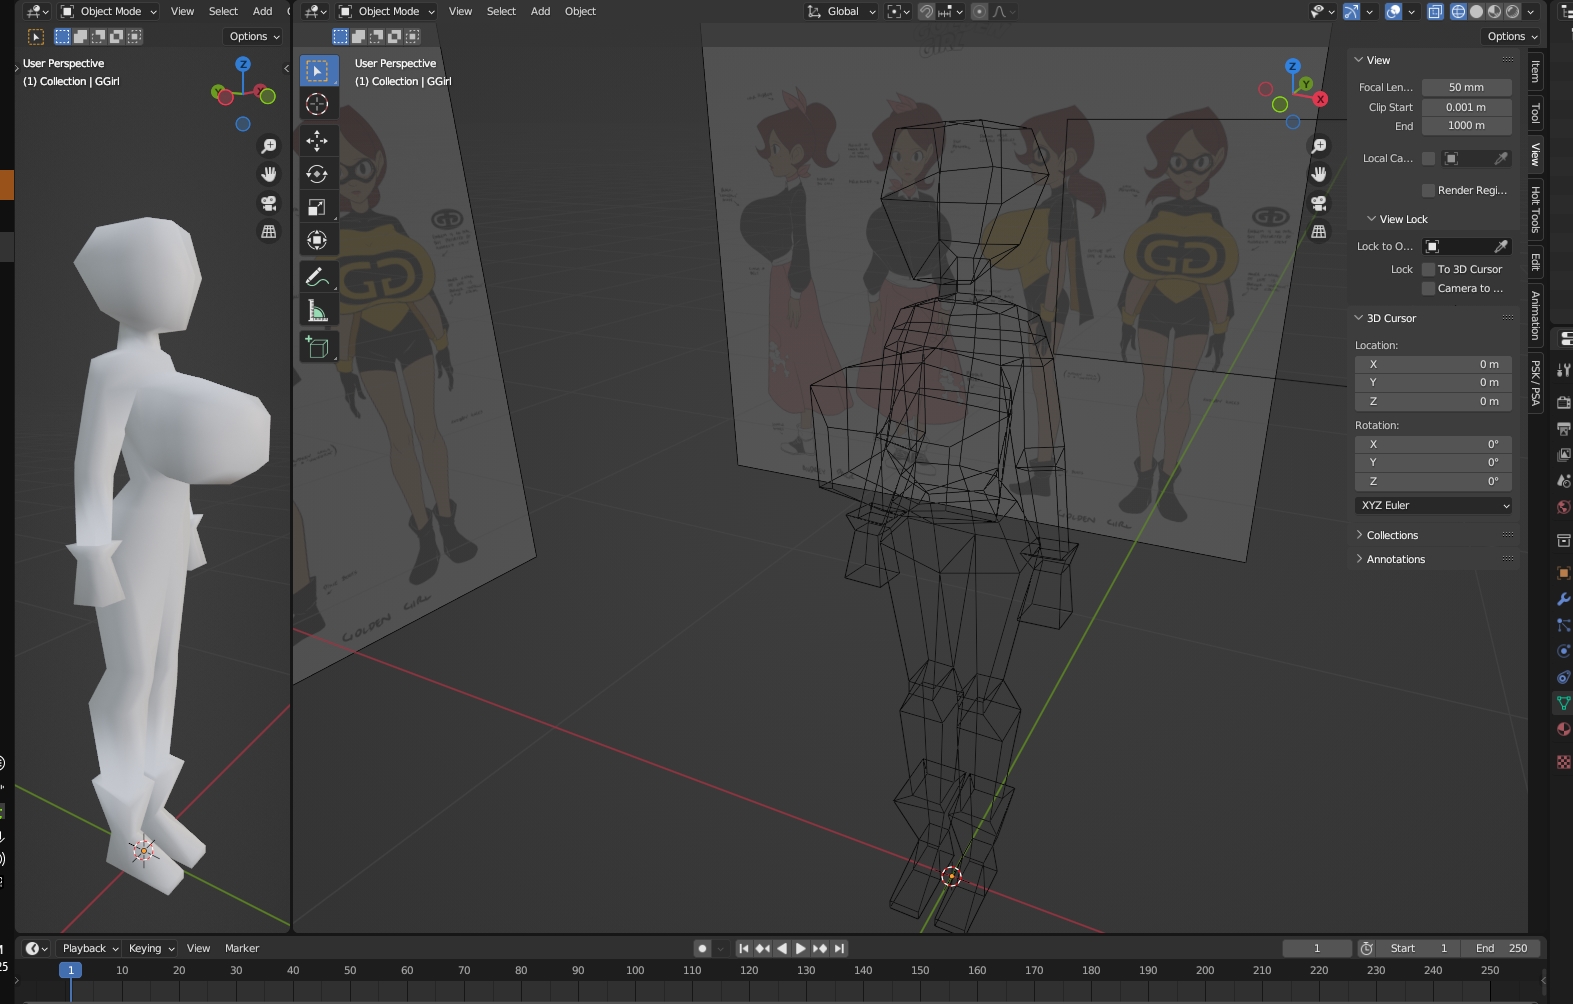Toggle camera view in main viewport
1573x1004 pixels.
tap(1319, 203)
